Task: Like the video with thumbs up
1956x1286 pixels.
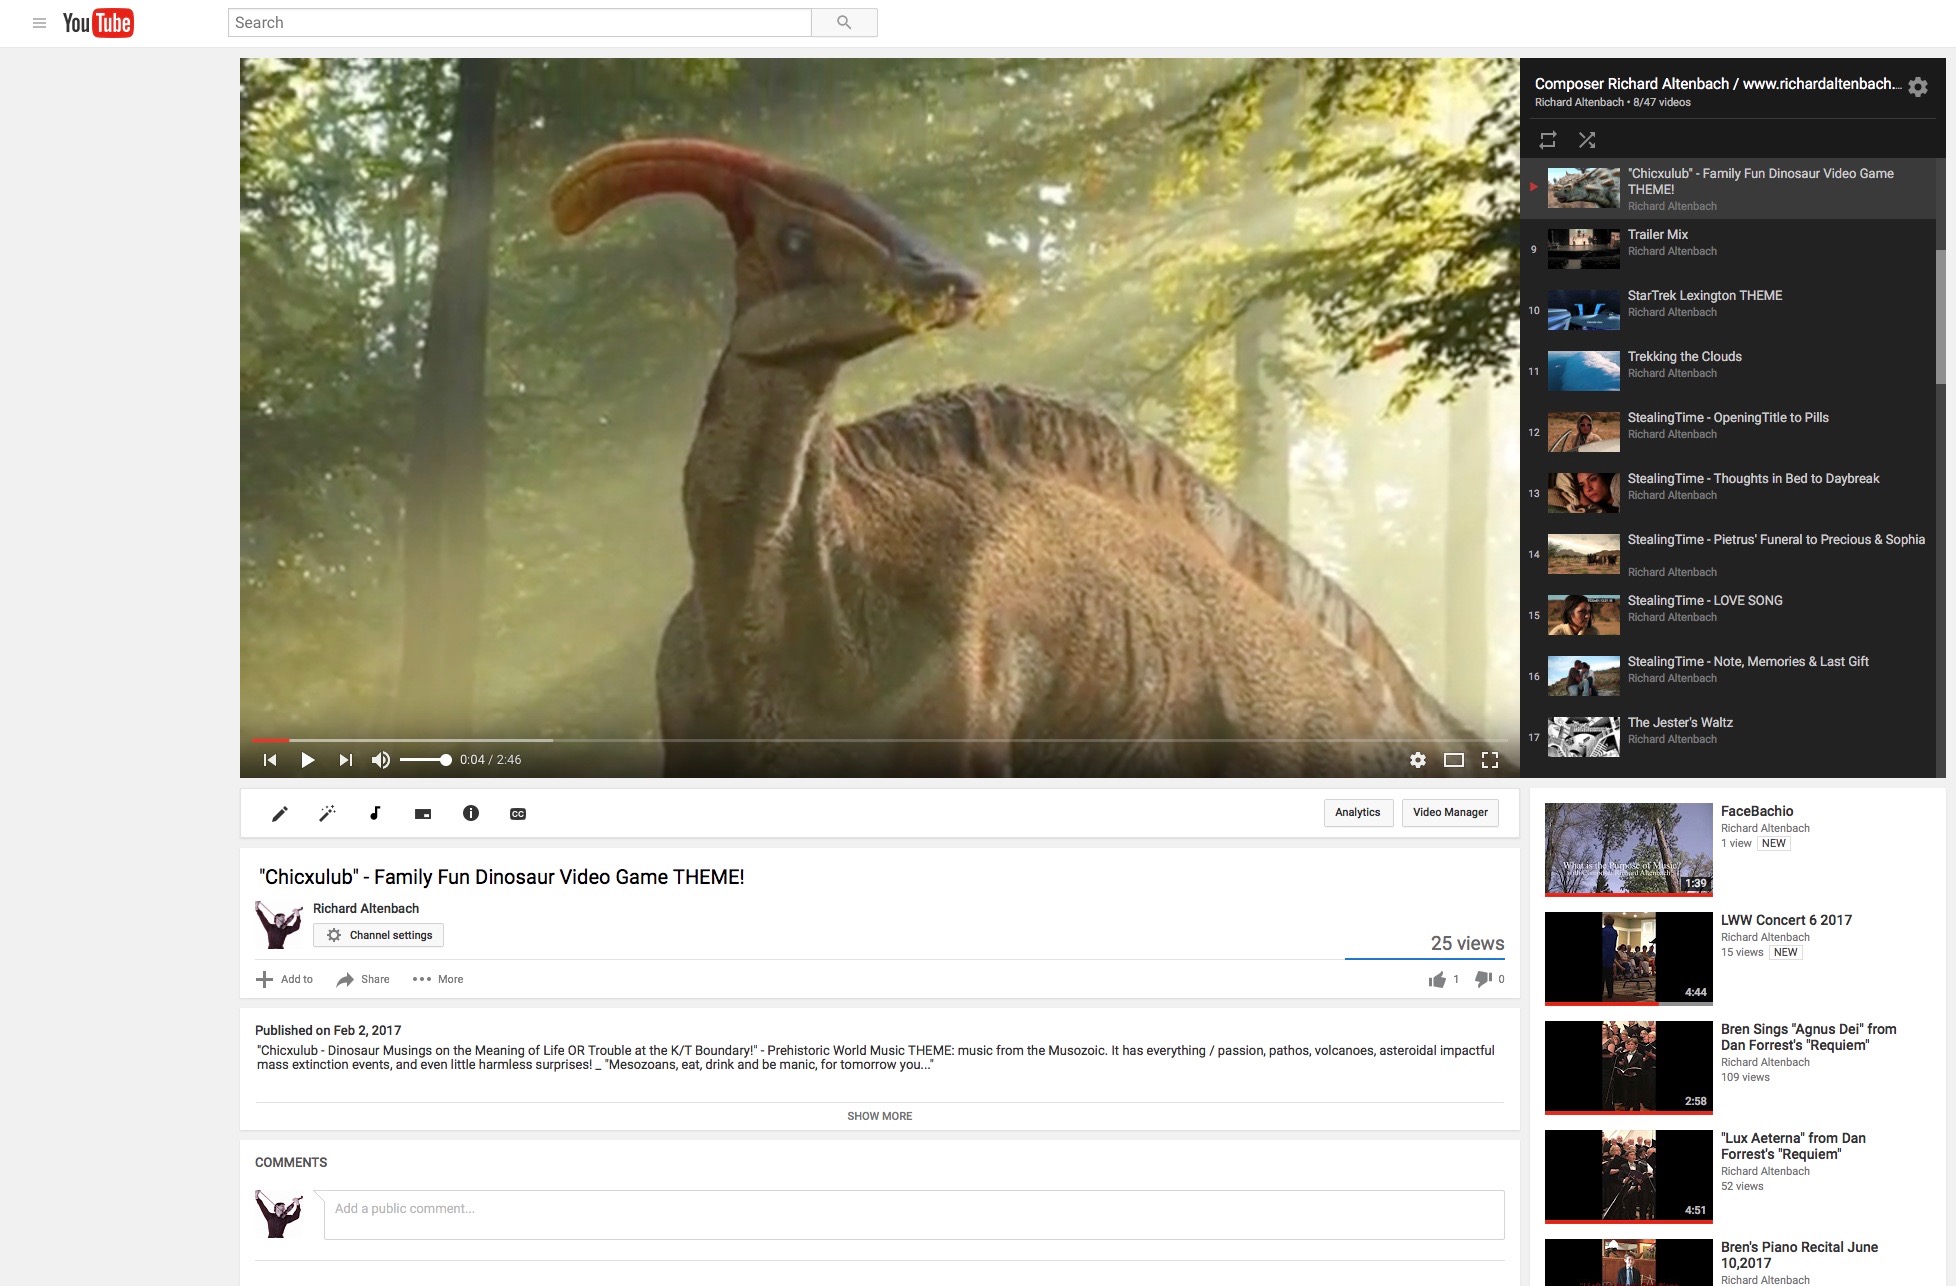Action: click(x=1444, y=979)
